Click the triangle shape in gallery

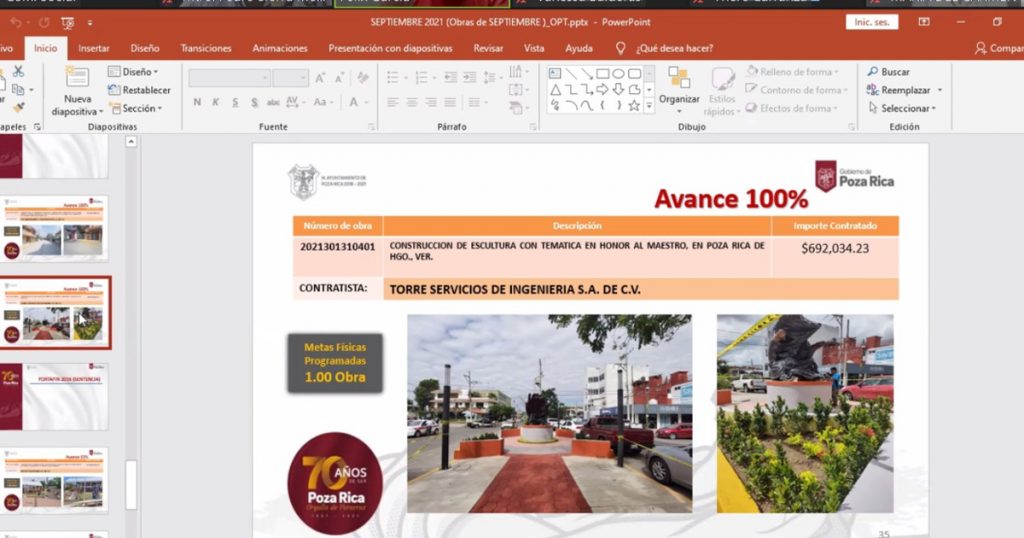[x=555, y=89]
